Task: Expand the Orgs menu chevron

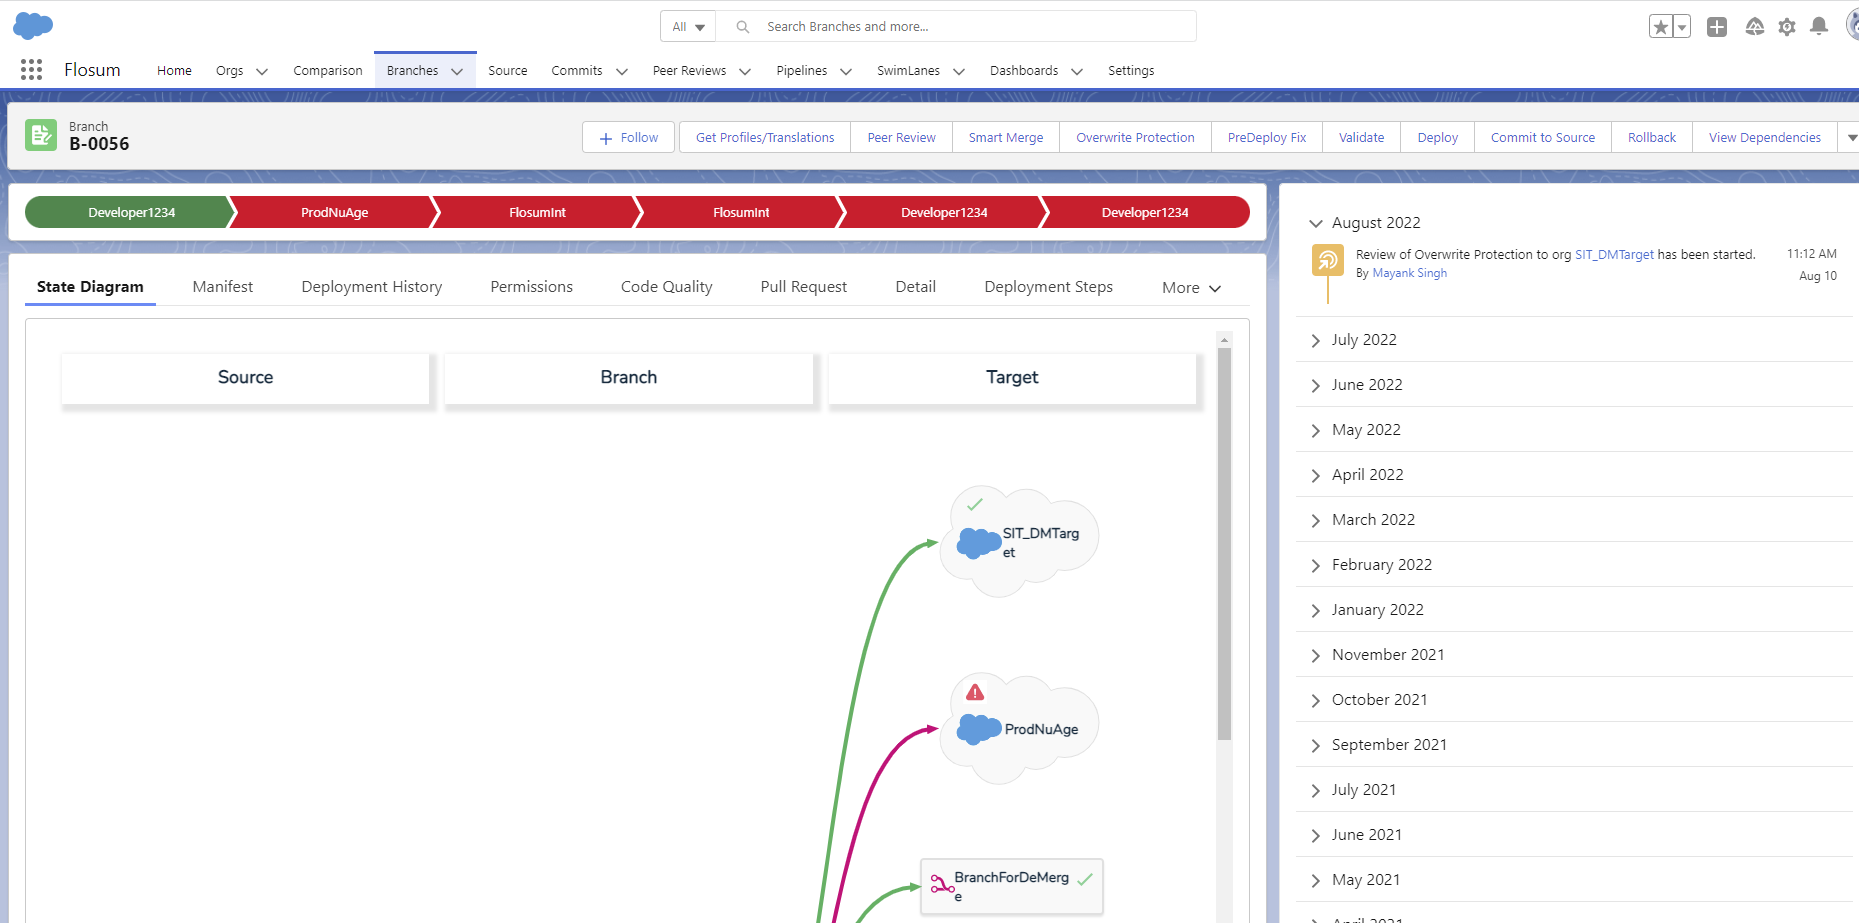Action: pyautogui.click(x=262, y=71)
